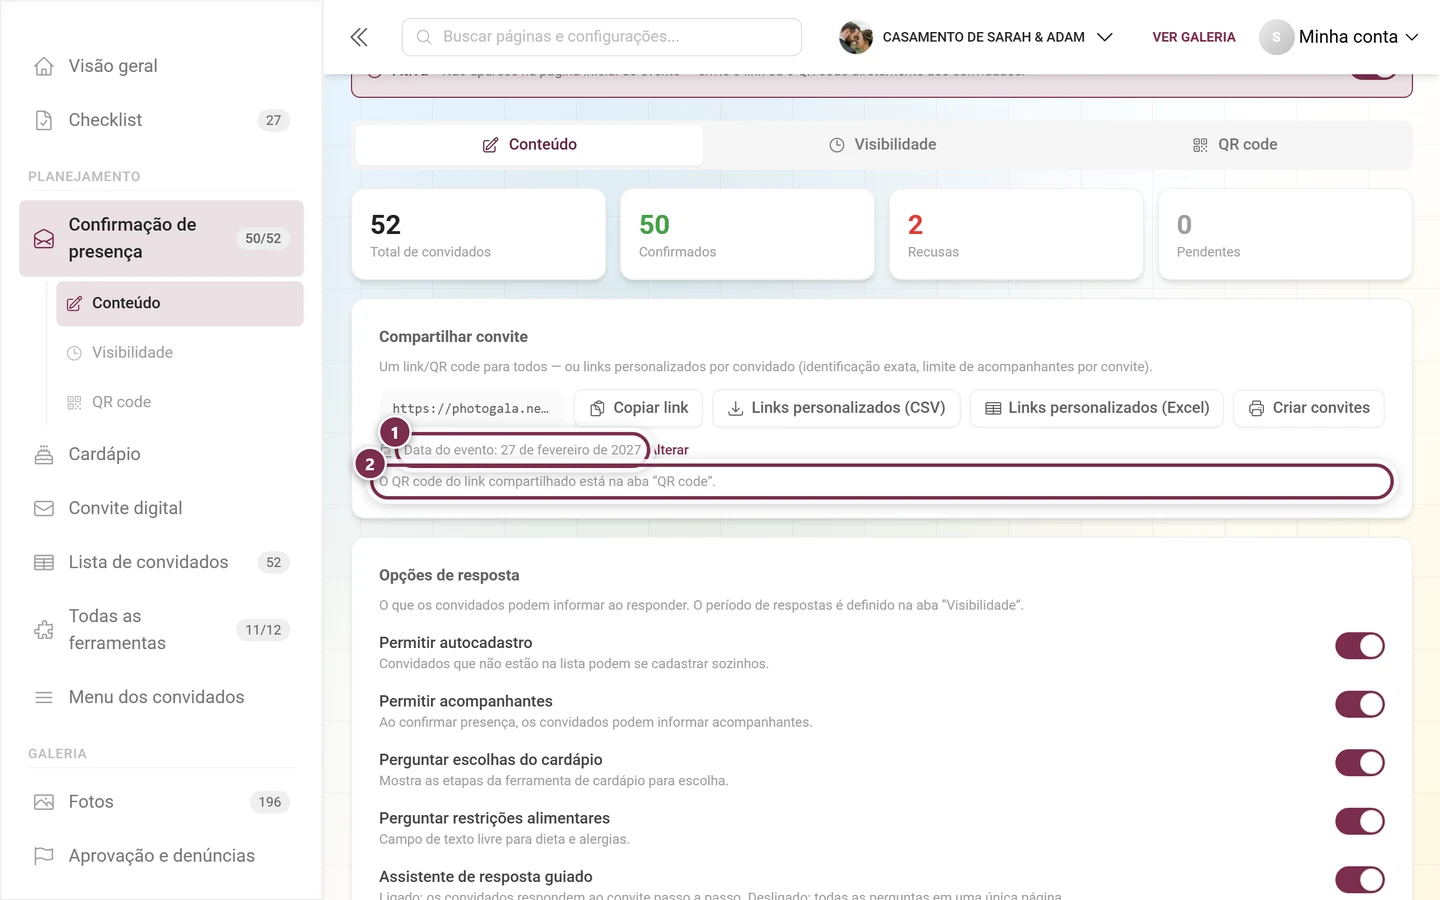
Task: Open Conteúdo sub-item in sidebar
Action: tap(180, 303)
